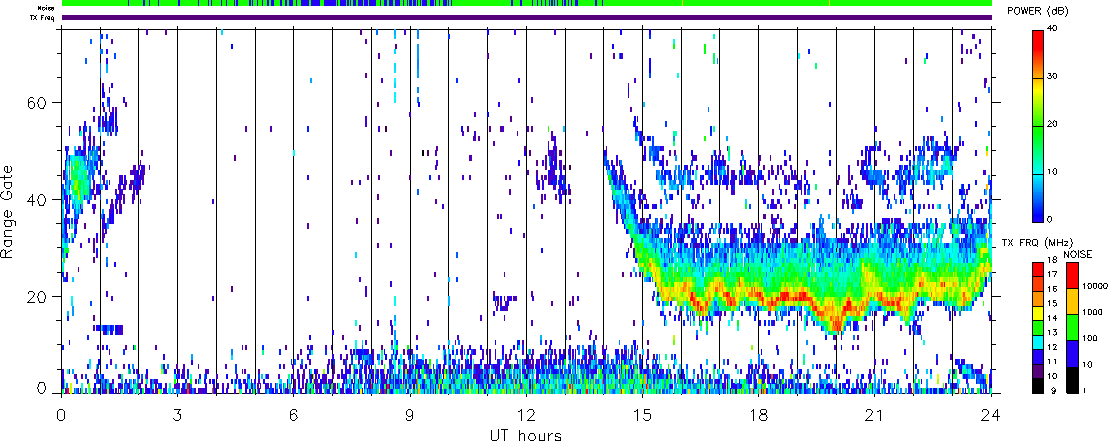Viewport: 1108px width, 441px height.
Task: Click the '9' label on the TX FRQ legend
Action: (x=1054, y=391)
